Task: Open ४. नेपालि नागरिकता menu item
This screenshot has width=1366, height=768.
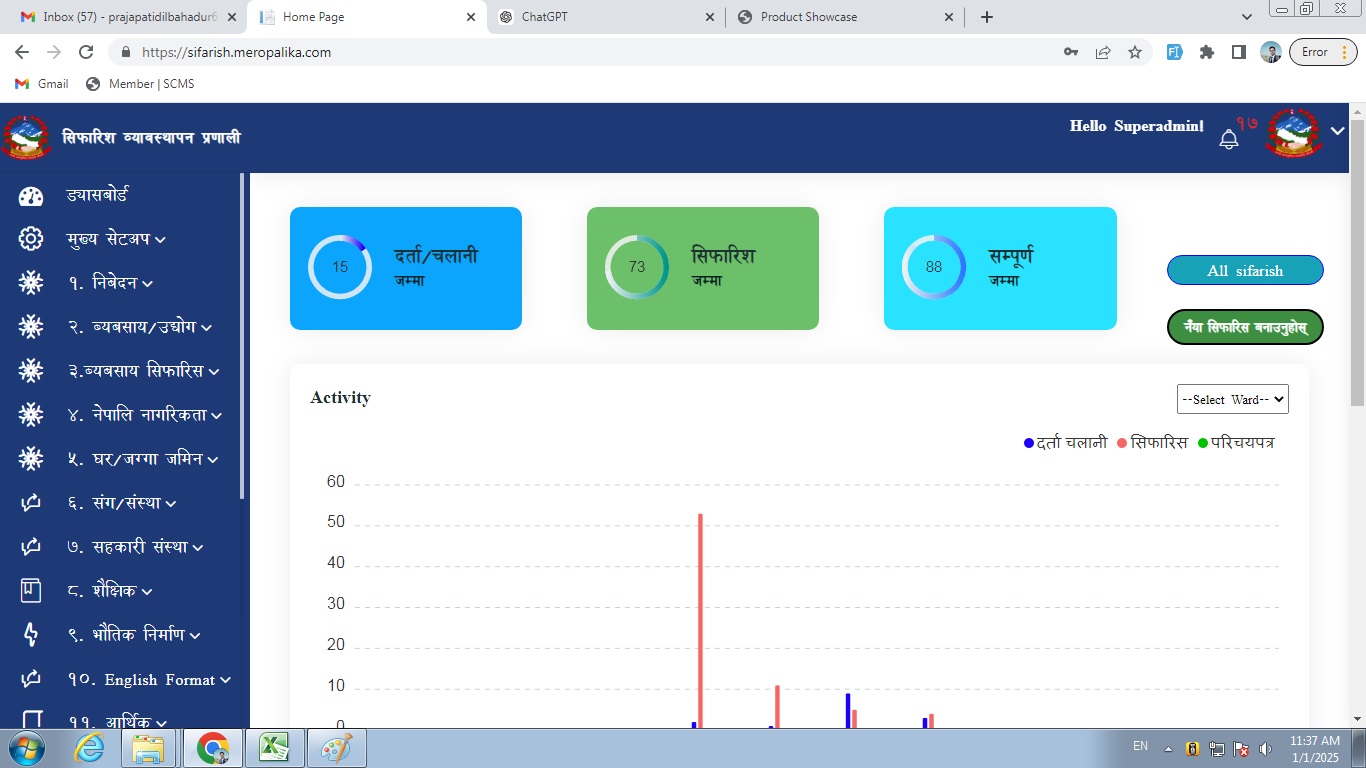Action: [x=144, y=415]
